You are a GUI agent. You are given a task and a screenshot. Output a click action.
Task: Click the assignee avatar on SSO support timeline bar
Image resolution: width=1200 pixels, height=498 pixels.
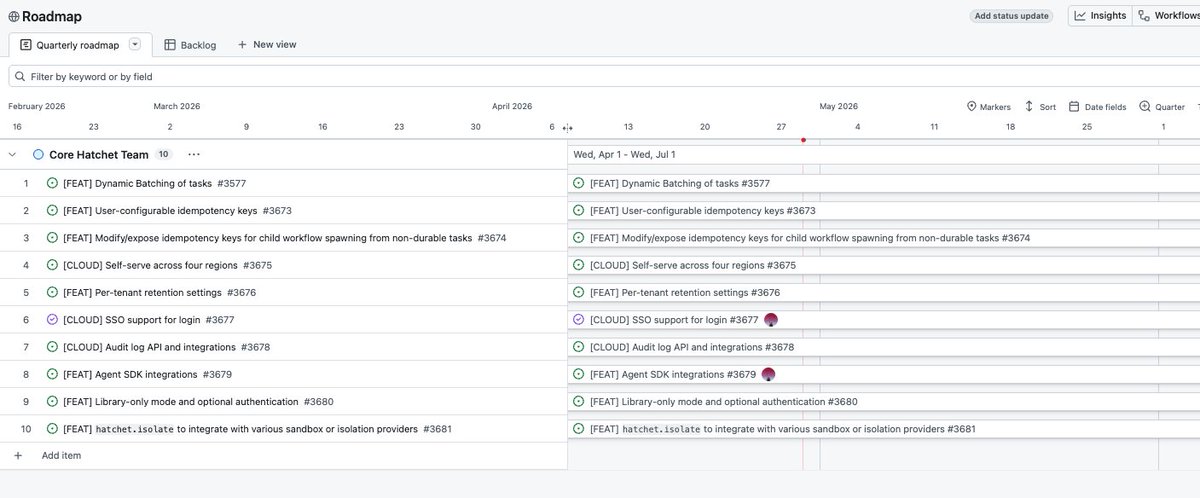point(771,320)
